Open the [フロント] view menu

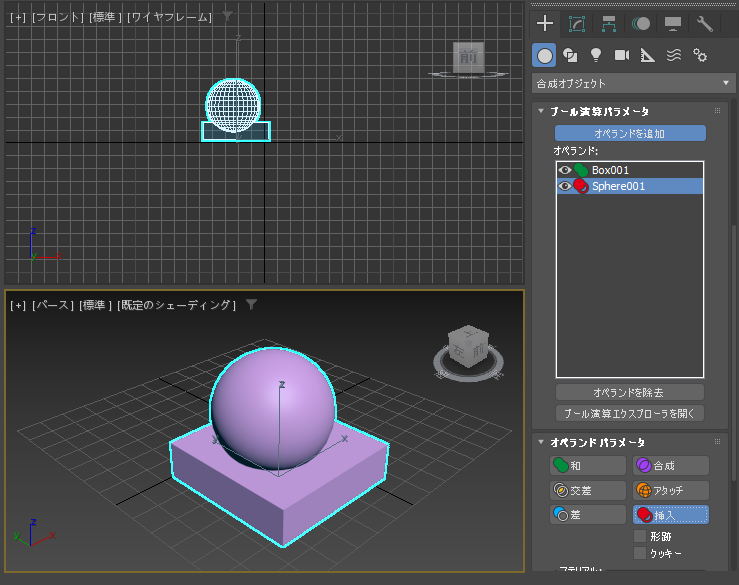click(x=57, y=17)
